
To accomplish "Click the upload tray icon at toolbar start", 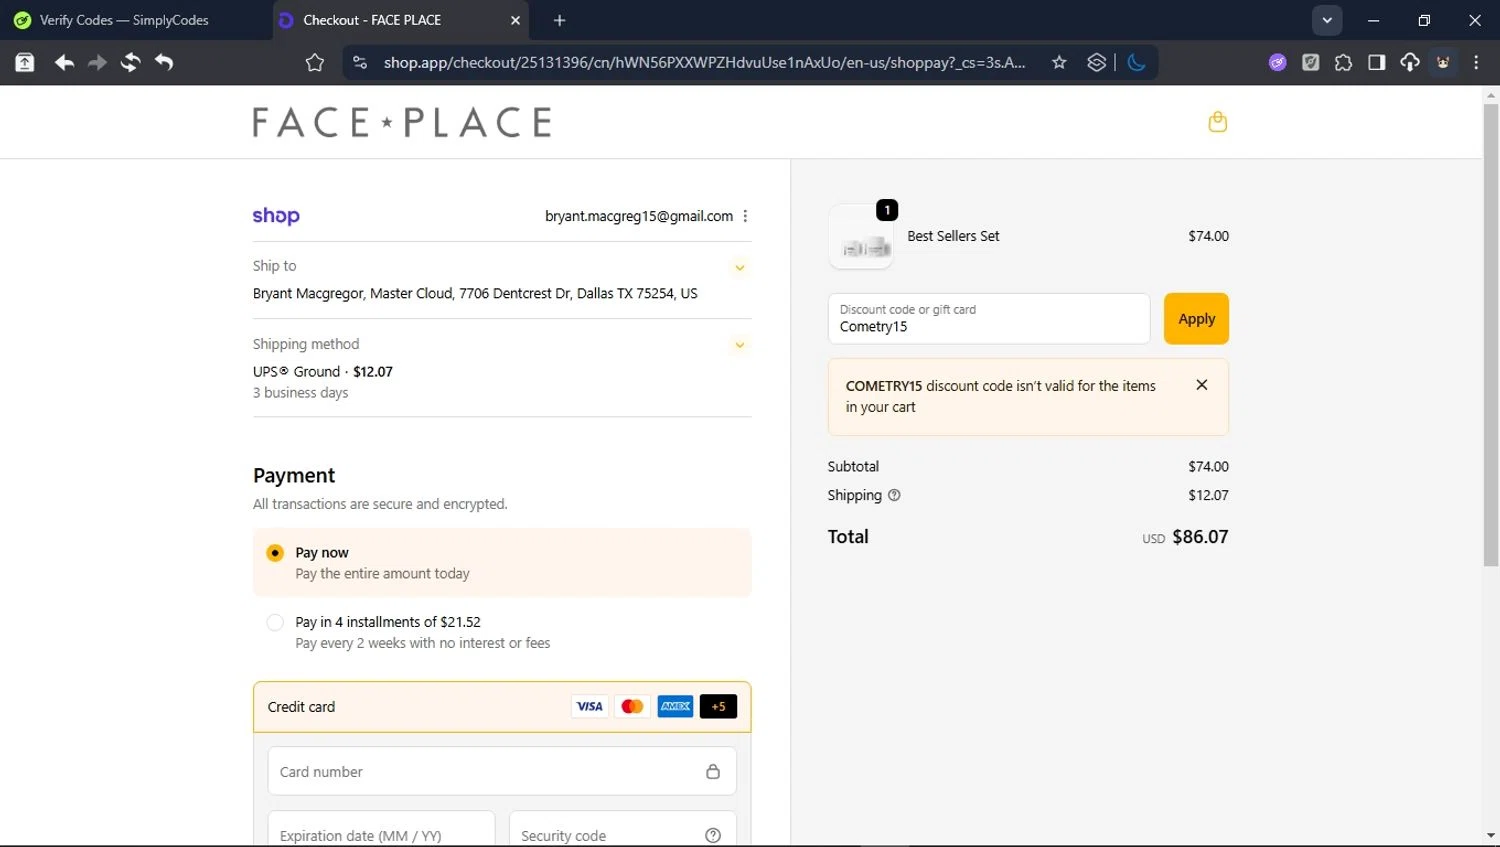I will coord(25,63).
